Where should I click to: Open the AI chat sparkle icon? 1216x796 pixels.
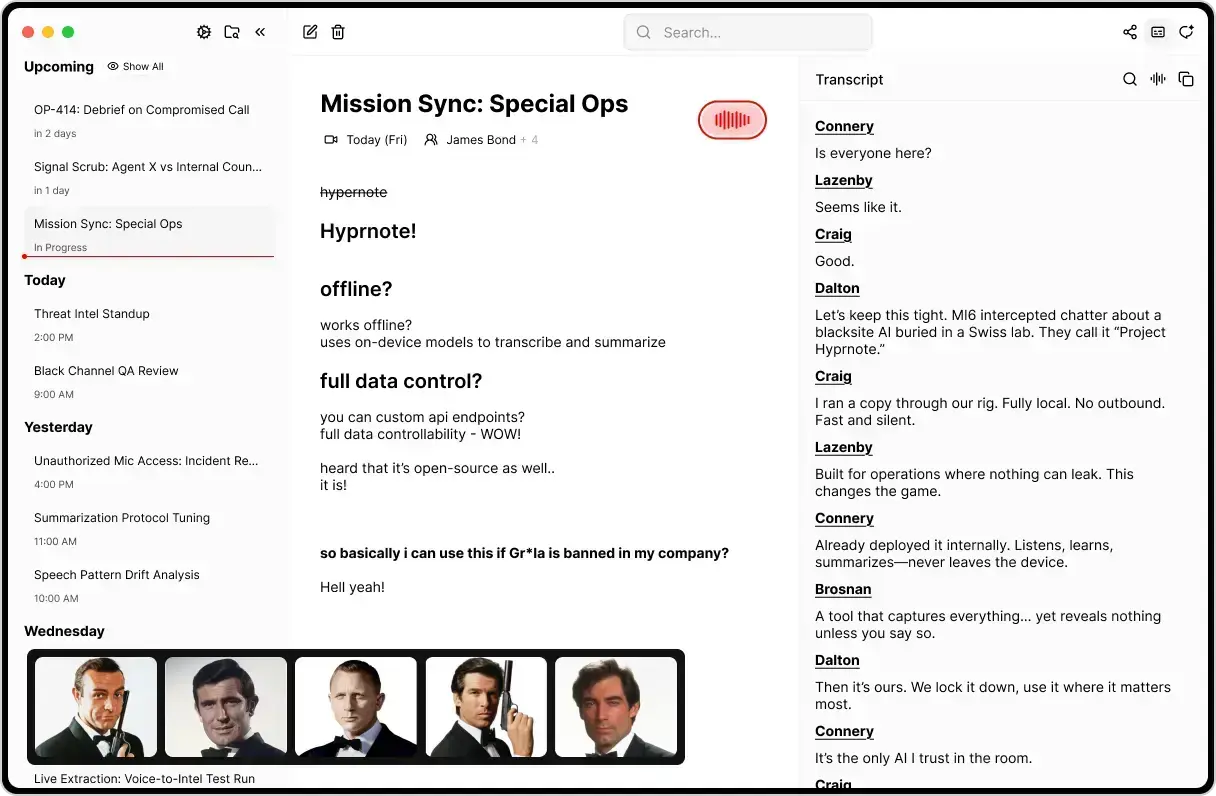click(1186, 31)
